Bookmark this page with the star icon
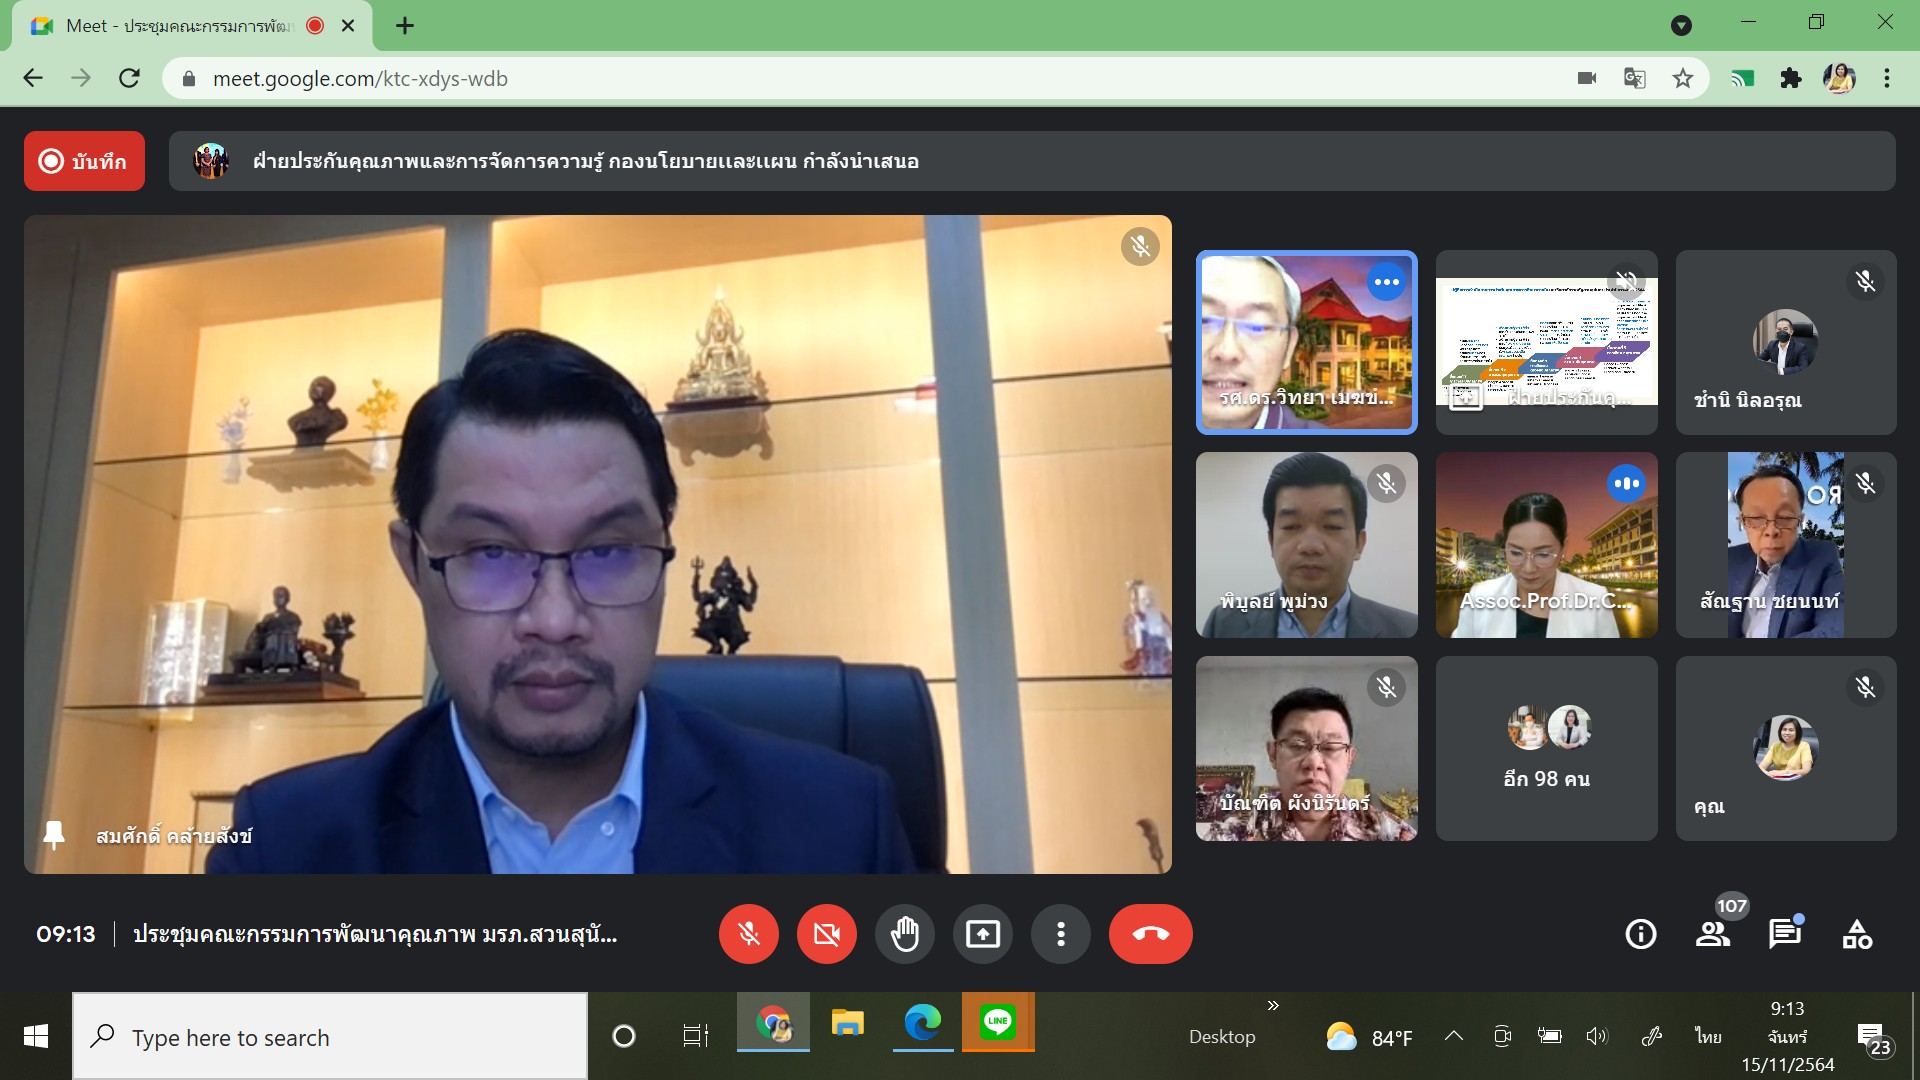Screen dimensions: 1920x1080 [1683, 78]
